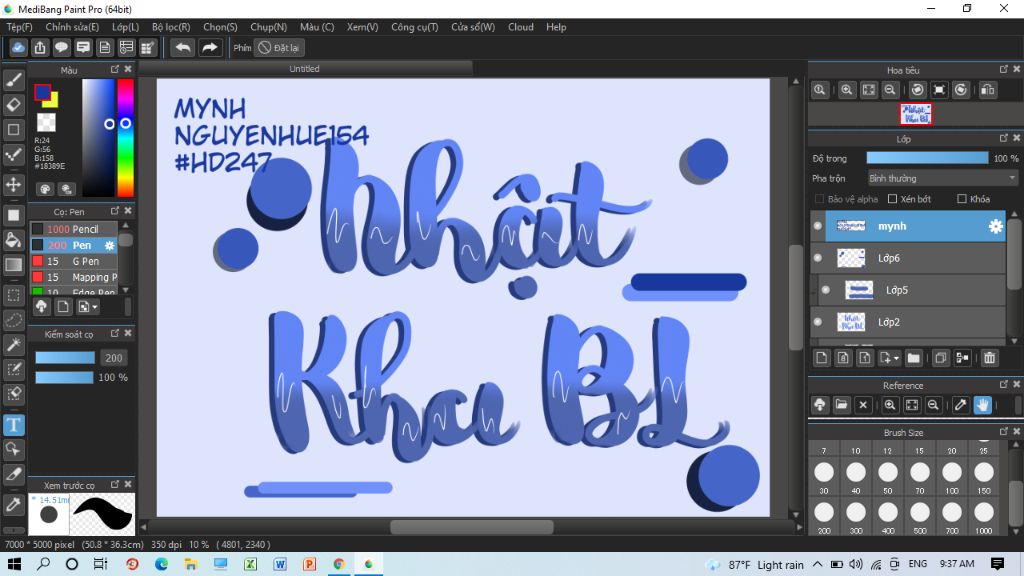Expand the brush options dropdown arrow

(x=95, y=307)
